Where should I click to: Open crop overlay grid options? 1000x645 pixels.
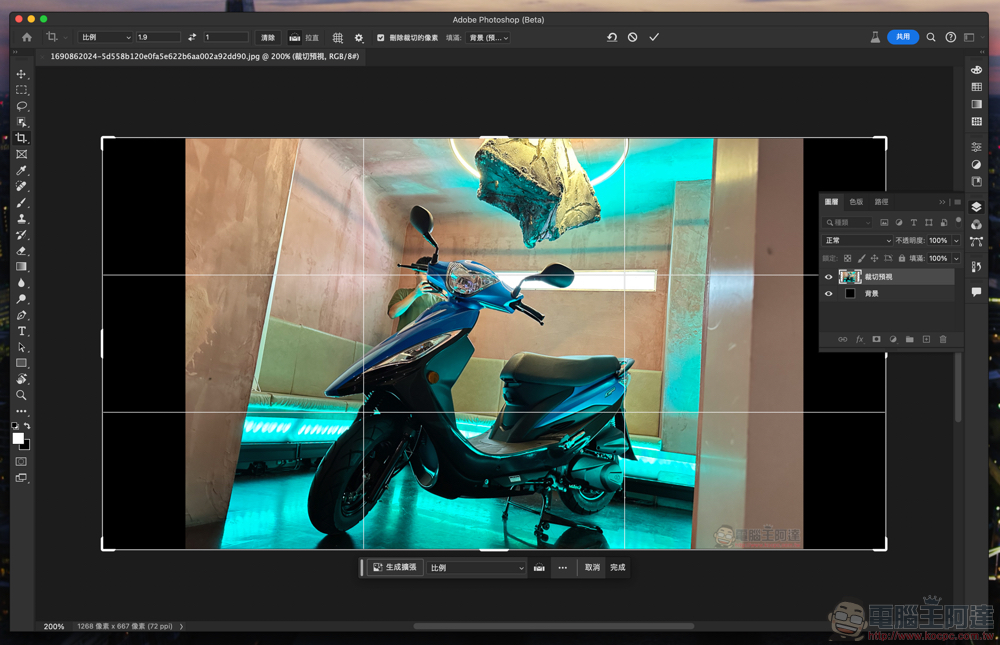click(338, 38)
